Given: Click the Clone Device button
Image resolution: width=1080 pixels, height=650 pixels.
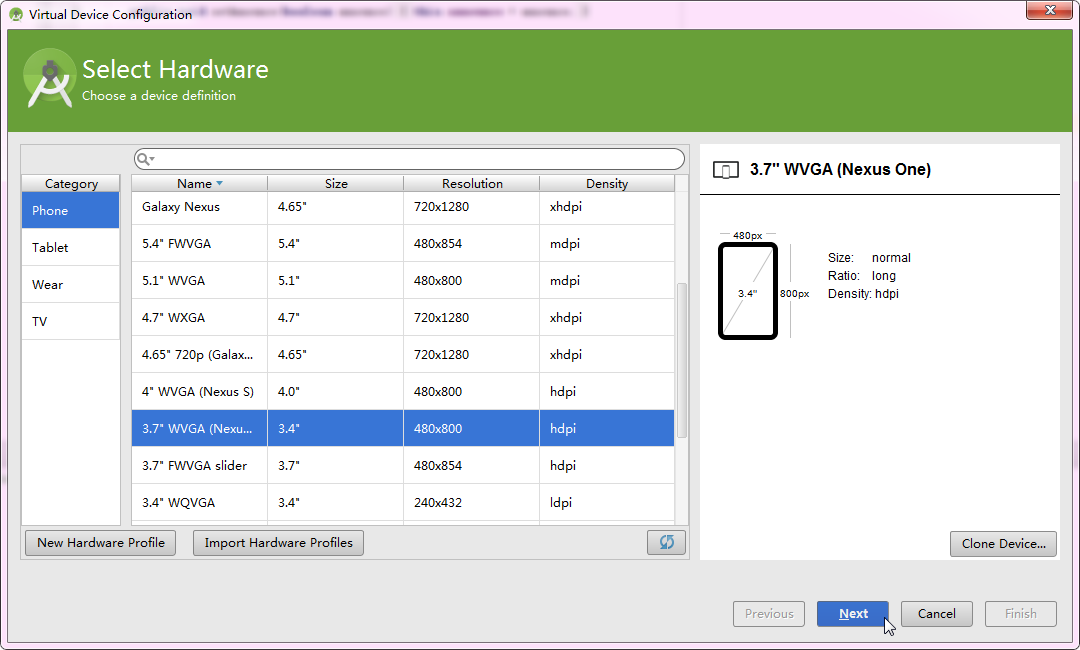Looking at the screenshot, I should pyautogui.click(x=1003, y=543).
